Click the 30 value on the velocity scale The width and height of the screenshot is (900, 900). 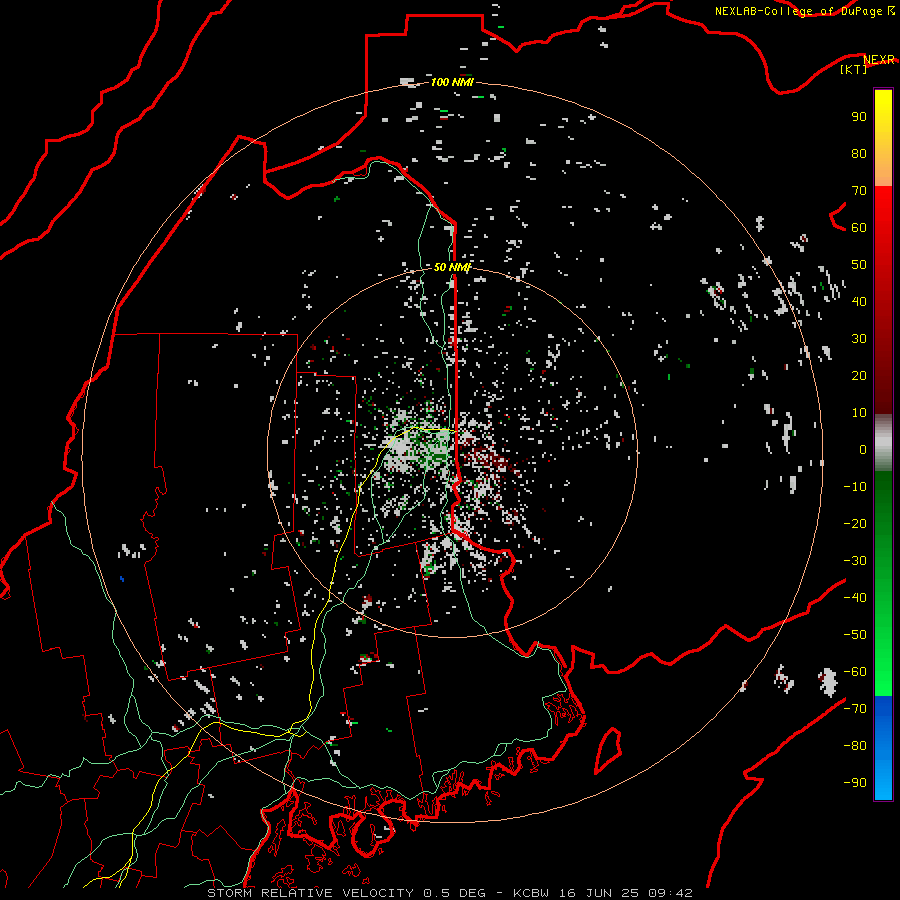point(859,339)
